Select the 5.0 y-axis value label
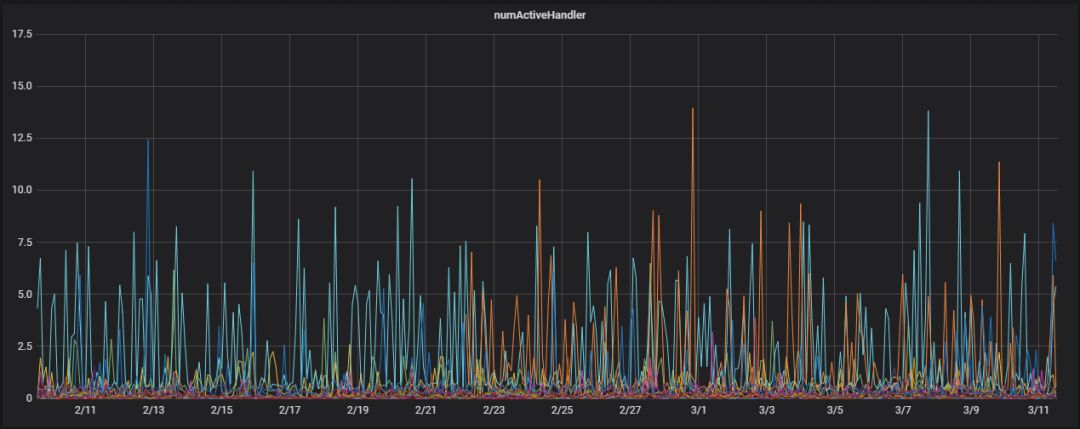 pos(25,294)
